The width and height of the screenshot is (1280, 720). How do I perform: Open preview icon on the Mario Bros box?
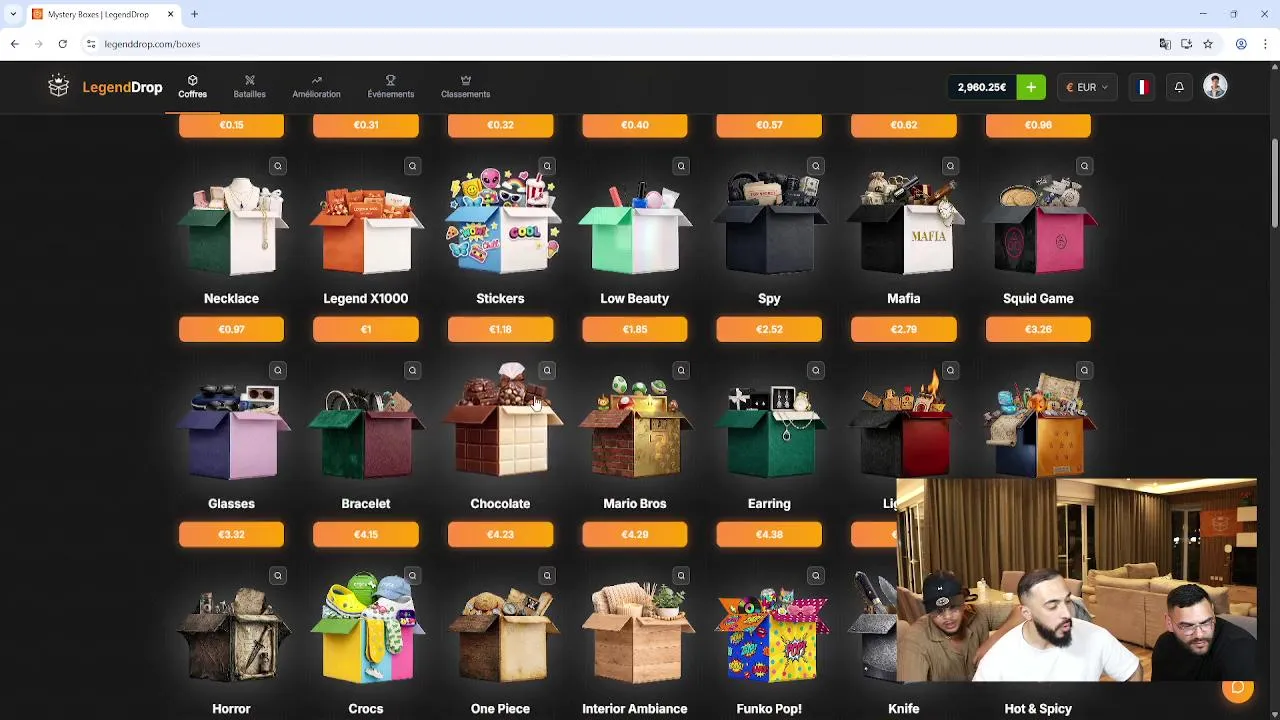tap(681, 371)
